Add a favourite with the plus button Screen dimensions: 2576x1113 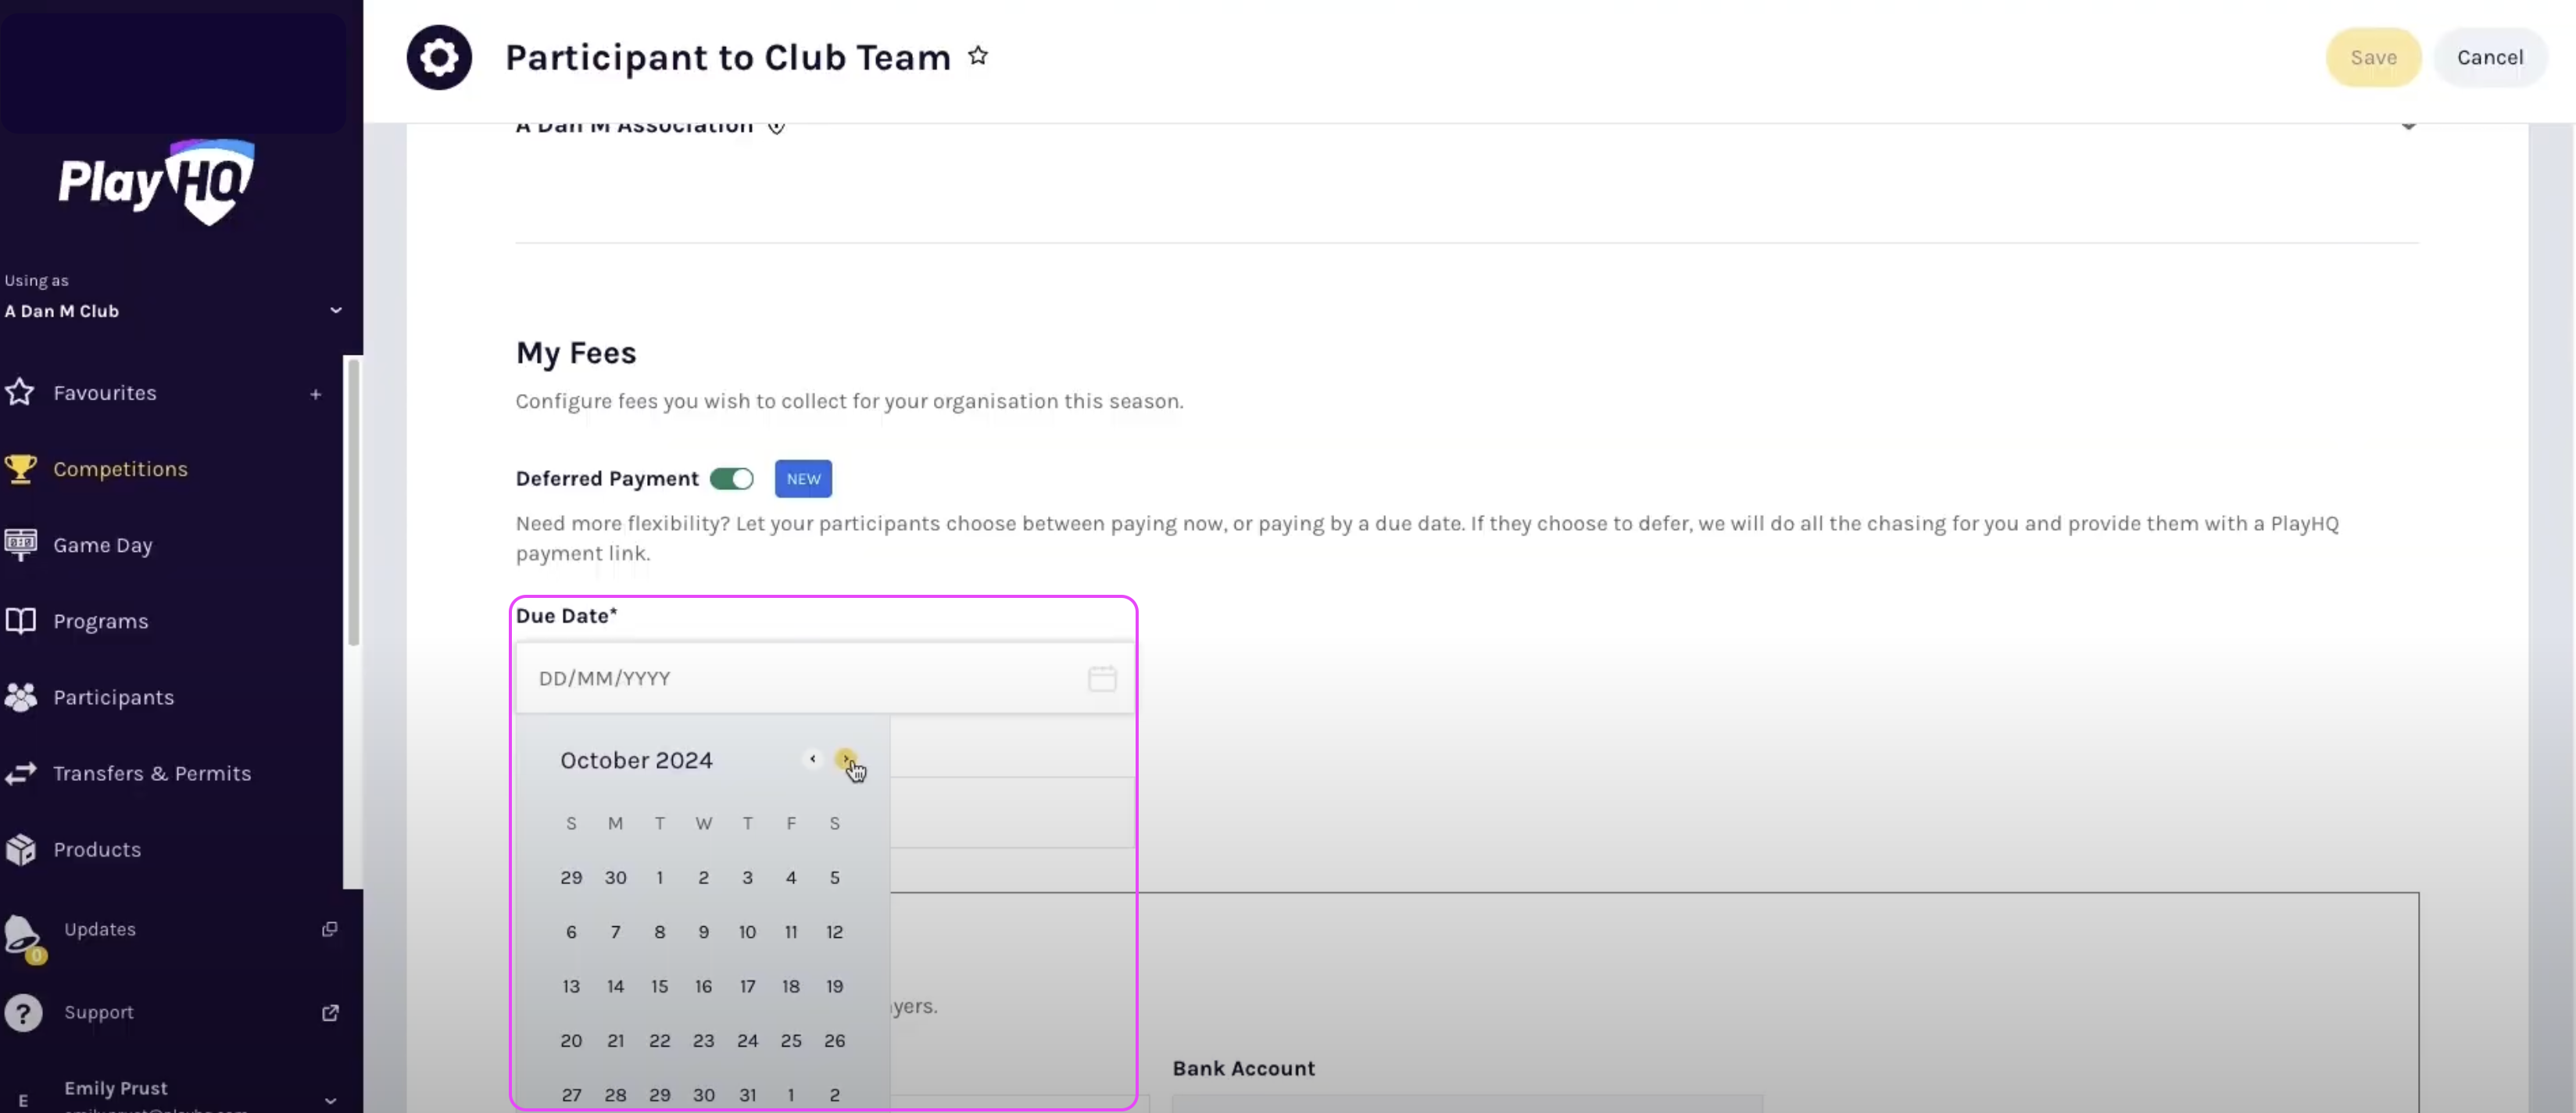point(315,394)
